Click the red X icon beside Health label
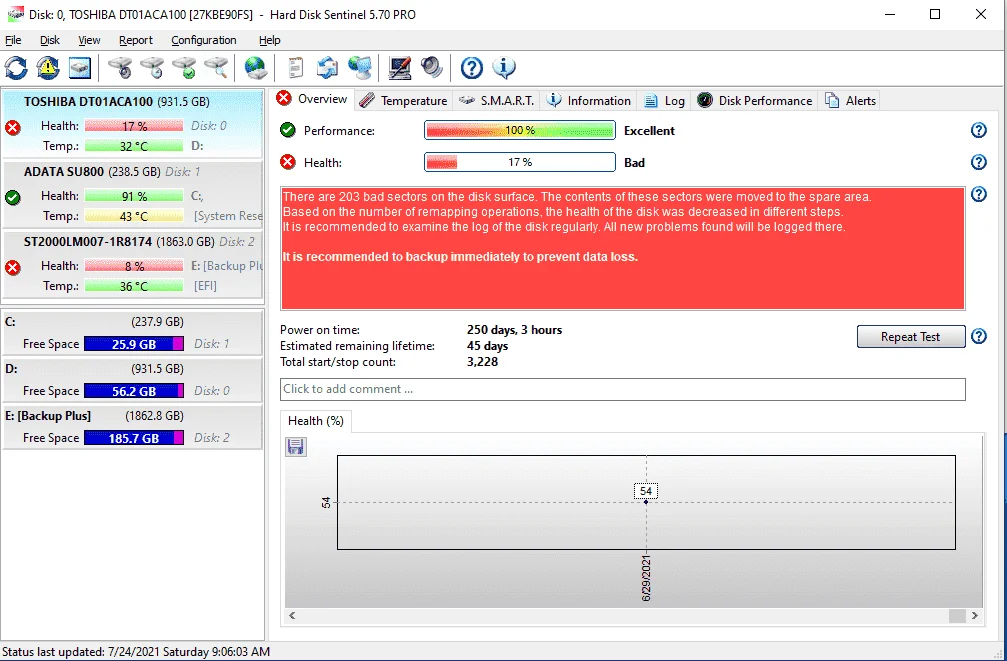1007x661 pixels. [288, 163]
